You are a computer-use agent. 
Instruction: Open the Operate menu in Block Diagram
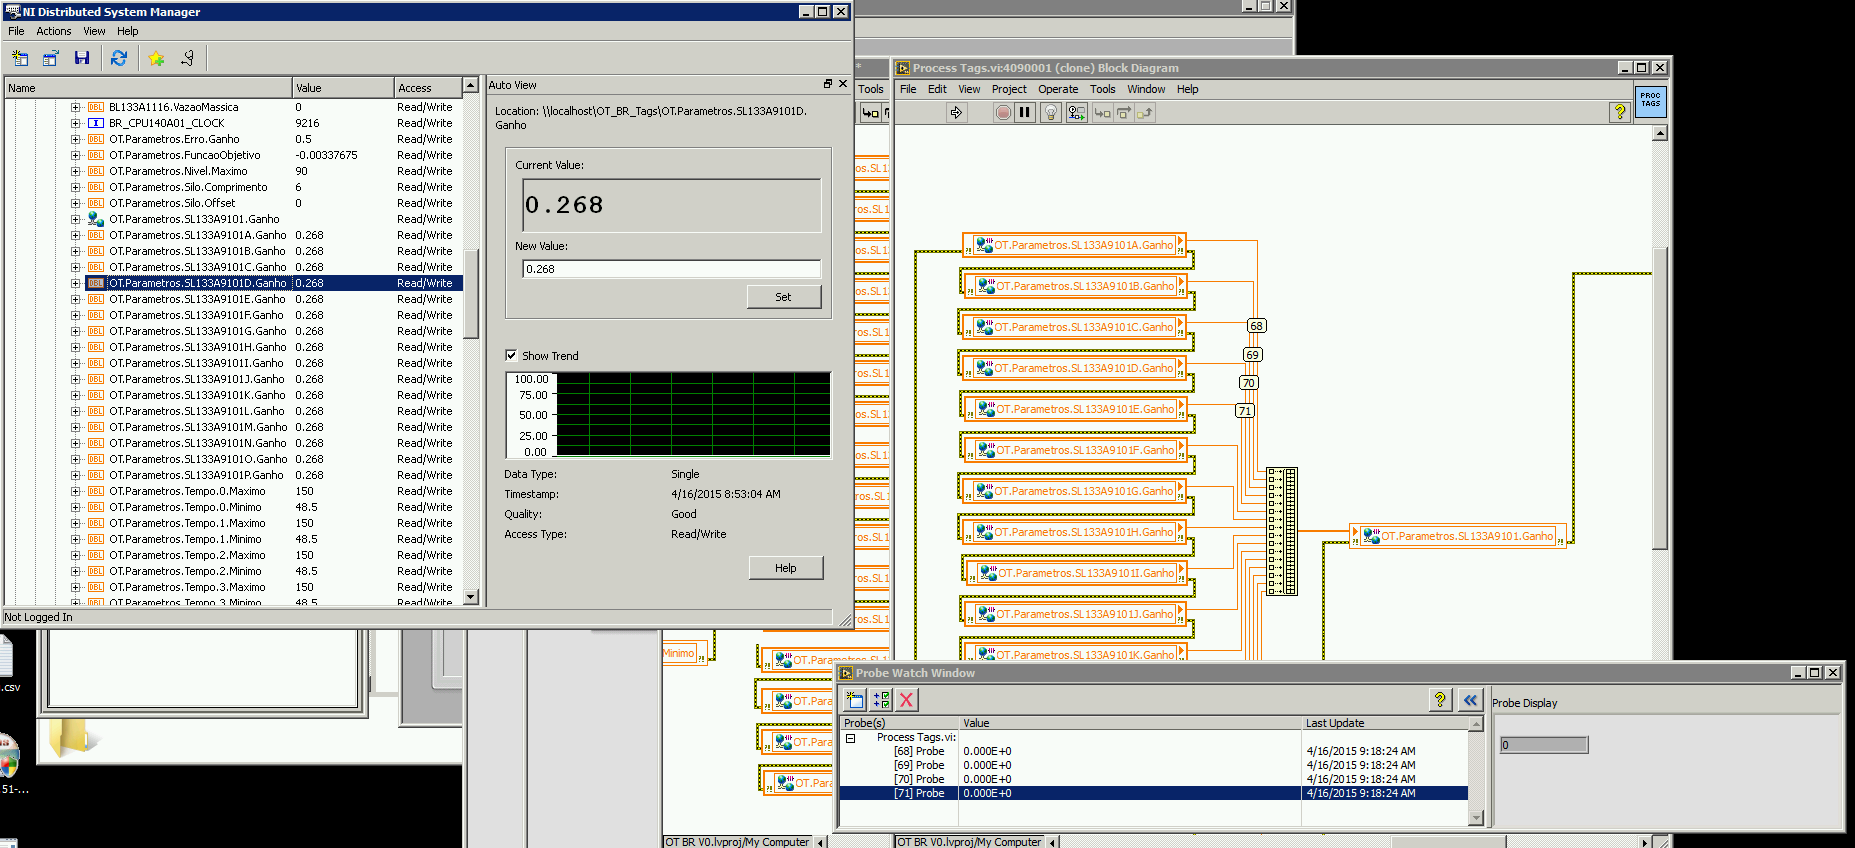pos(1058,89)
